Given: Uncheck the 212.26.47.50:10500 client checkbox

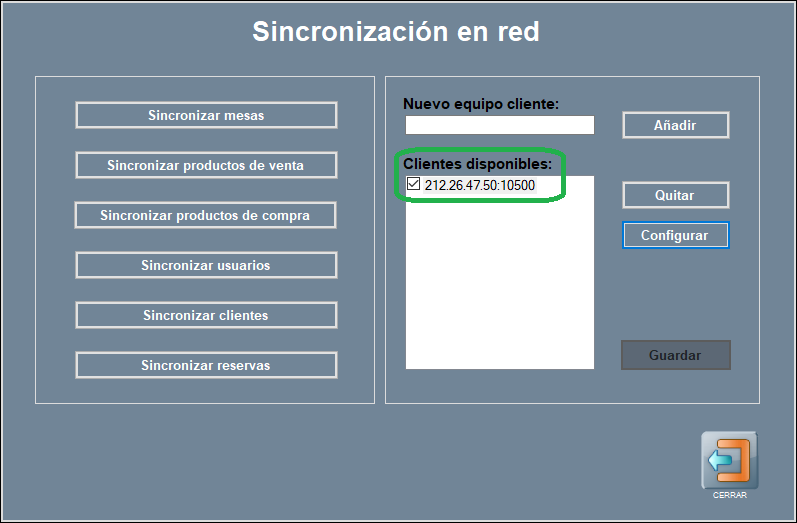Looking at the screenshot, I should (414, 184).
